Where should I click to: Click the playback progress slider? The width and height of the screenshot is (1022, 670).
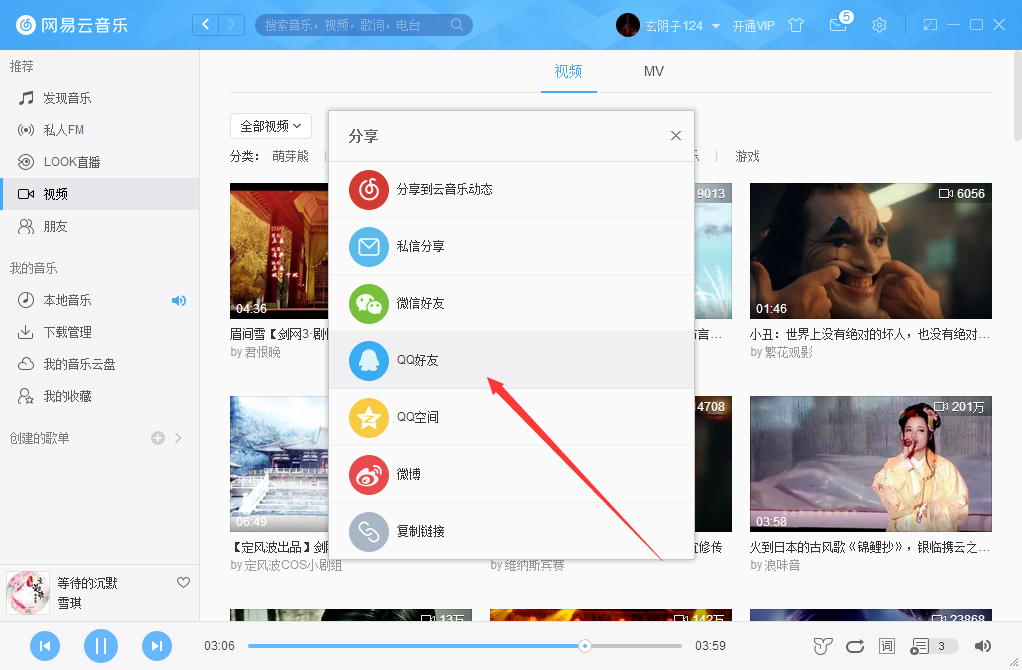584,646
